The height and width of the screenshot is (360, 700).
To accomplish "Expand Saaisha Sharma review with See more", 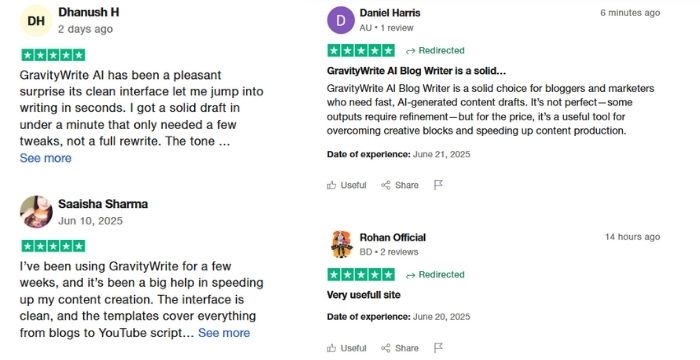I will [x=224, y=333].
